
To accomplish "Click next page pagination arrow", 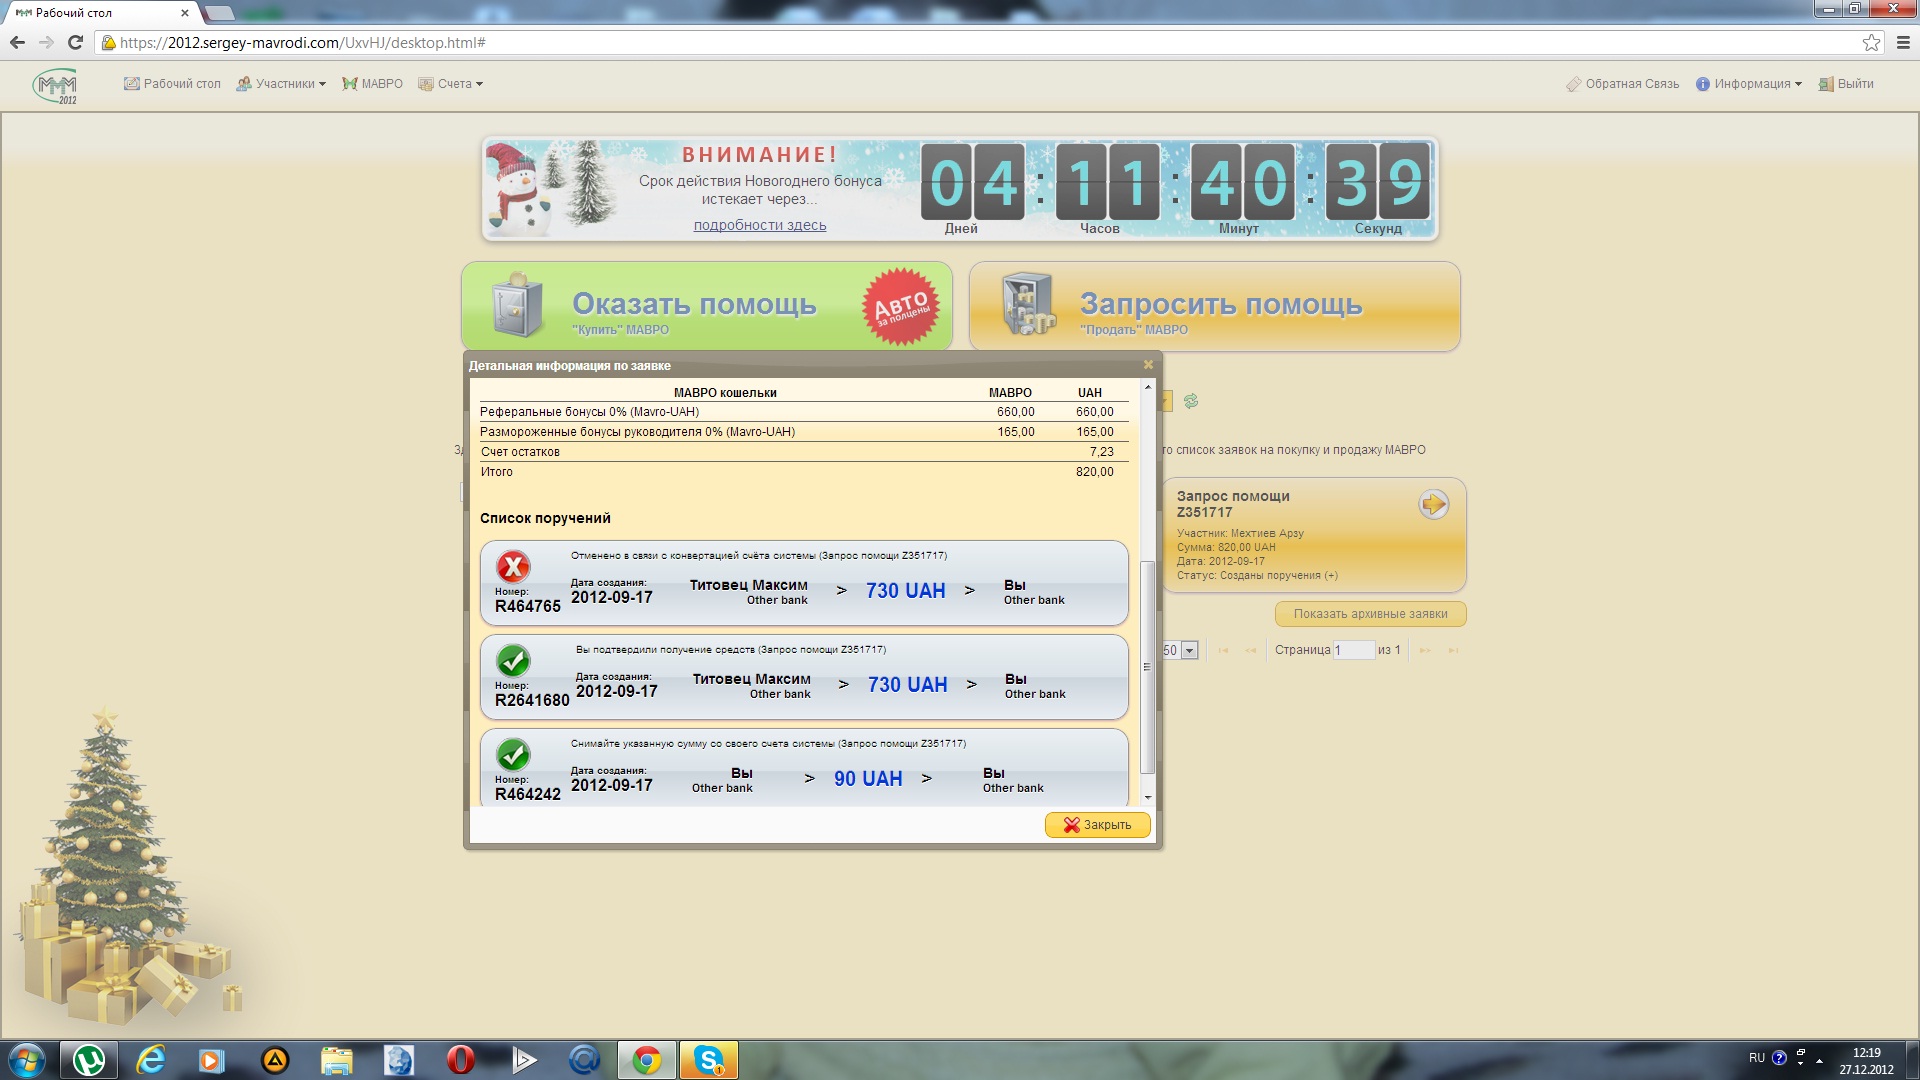I will click(x=1425, y=651).
